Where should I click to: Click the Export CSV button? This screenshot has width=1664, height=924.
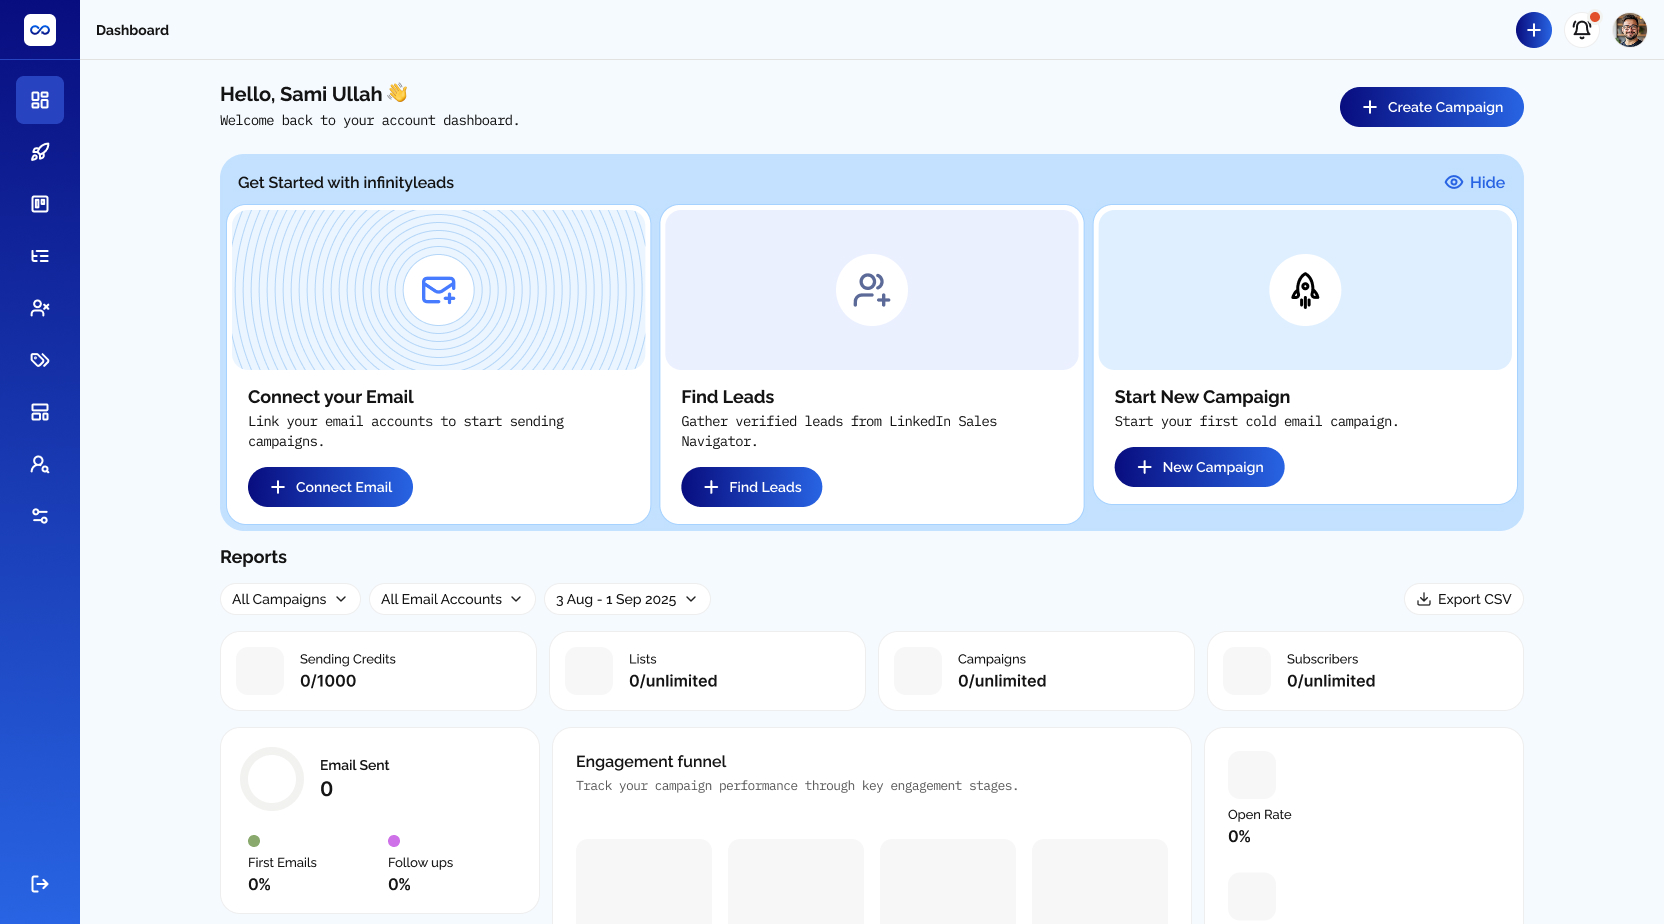click(1464, 599)
